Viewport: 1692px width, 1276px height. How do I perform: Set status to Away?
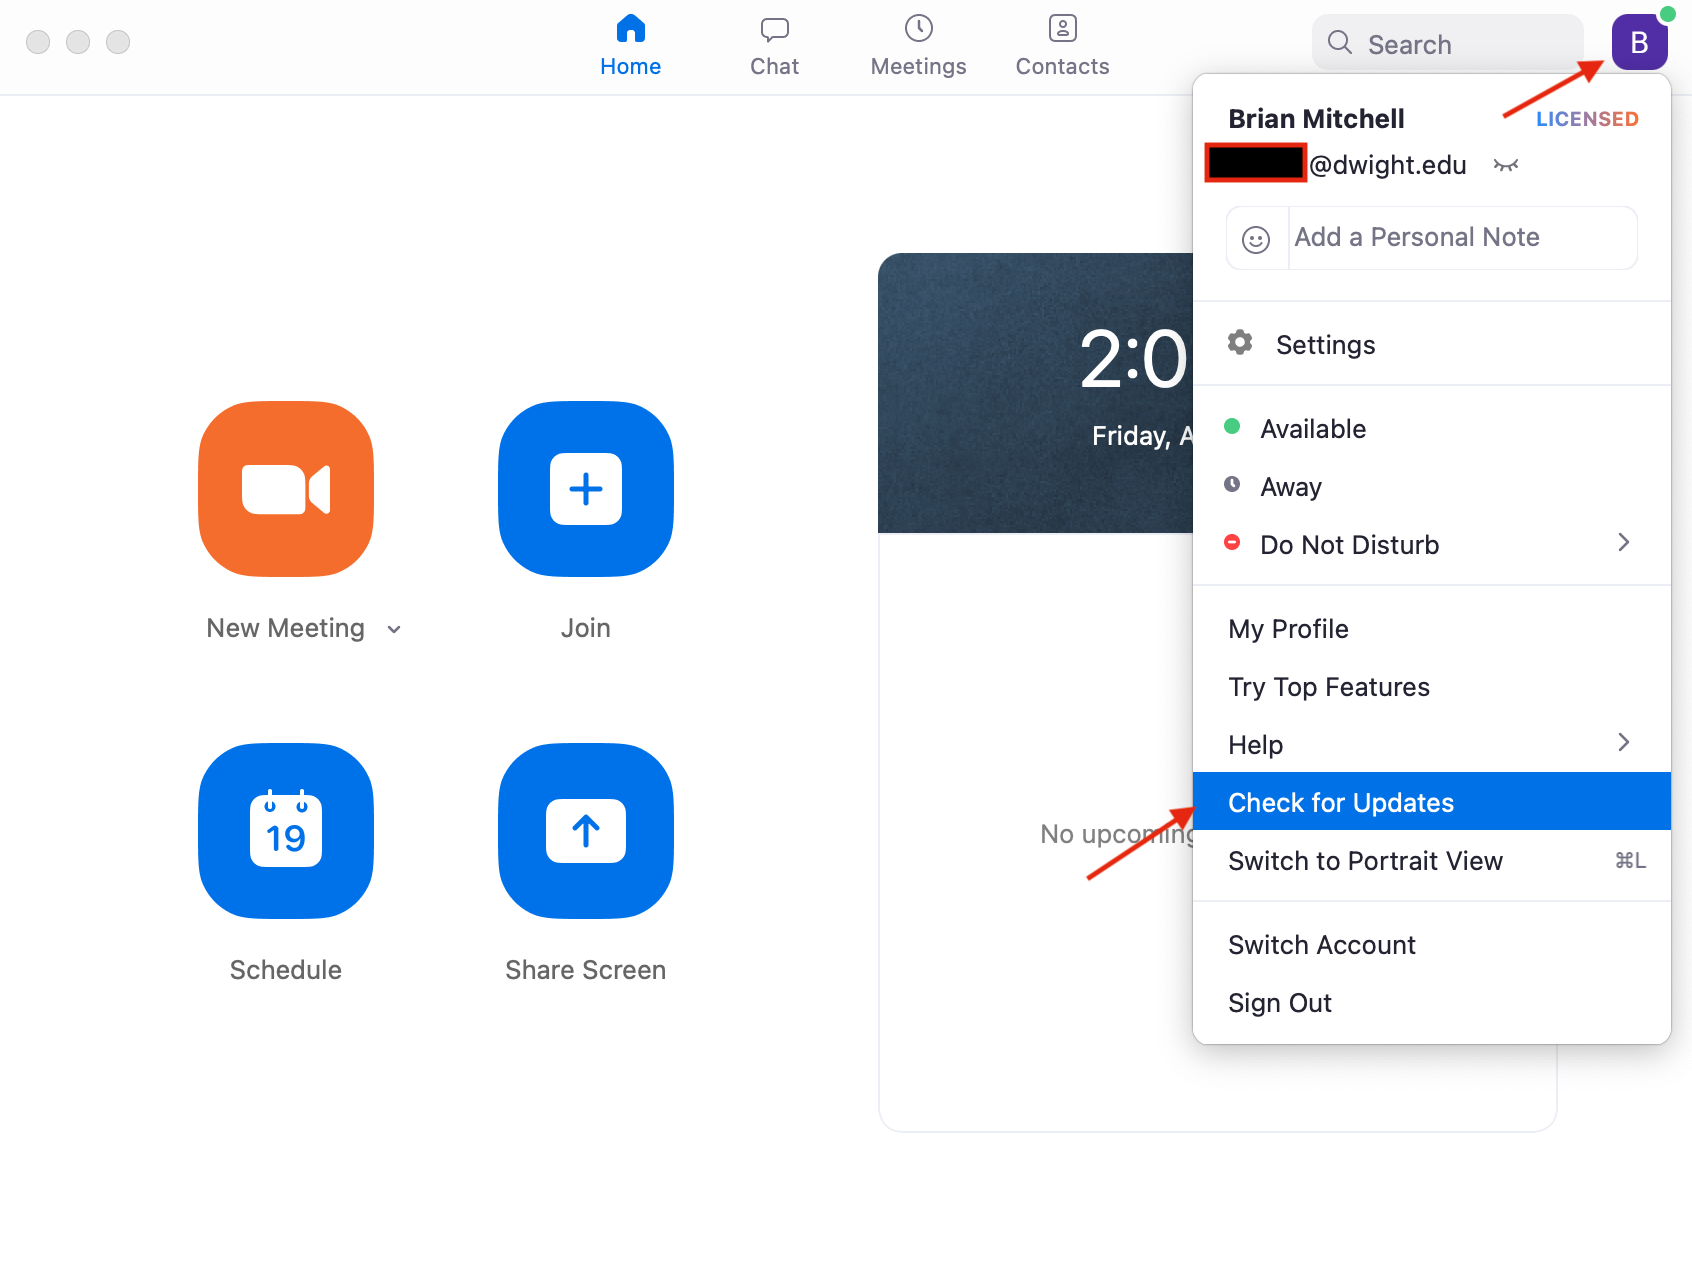point(1432,487)
